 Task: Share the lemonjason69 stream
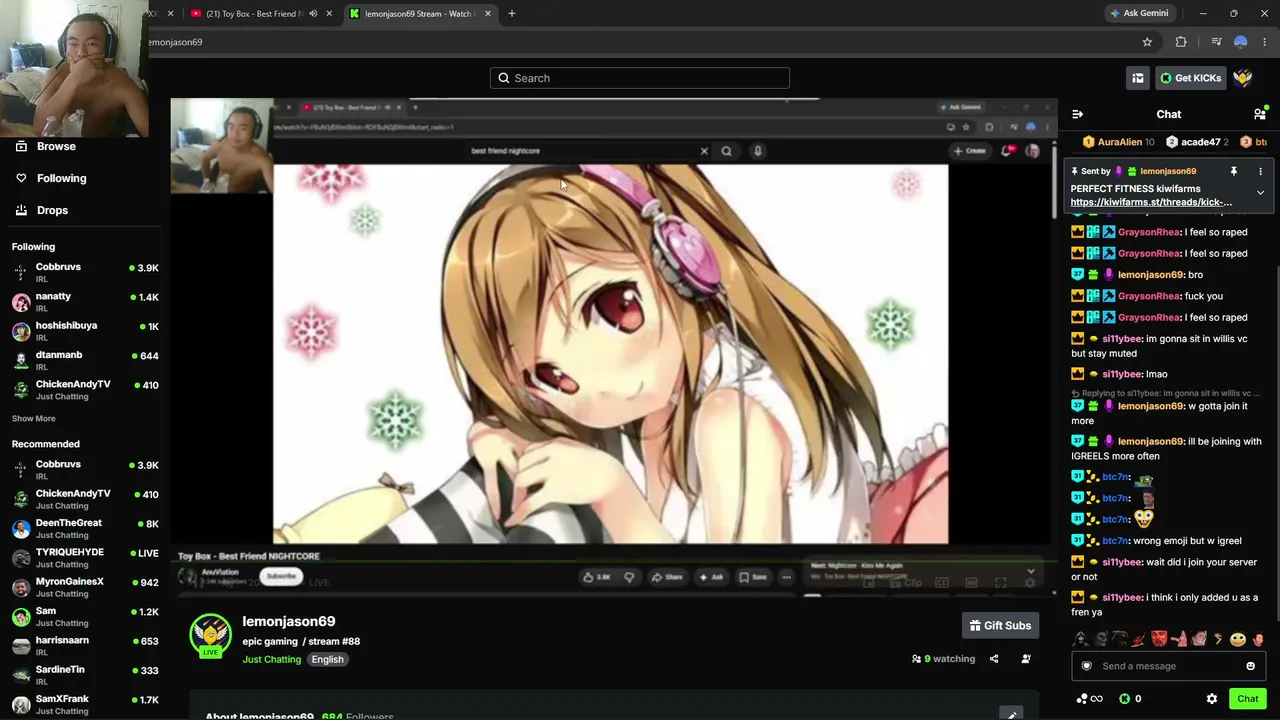click(x=994, y=659)
